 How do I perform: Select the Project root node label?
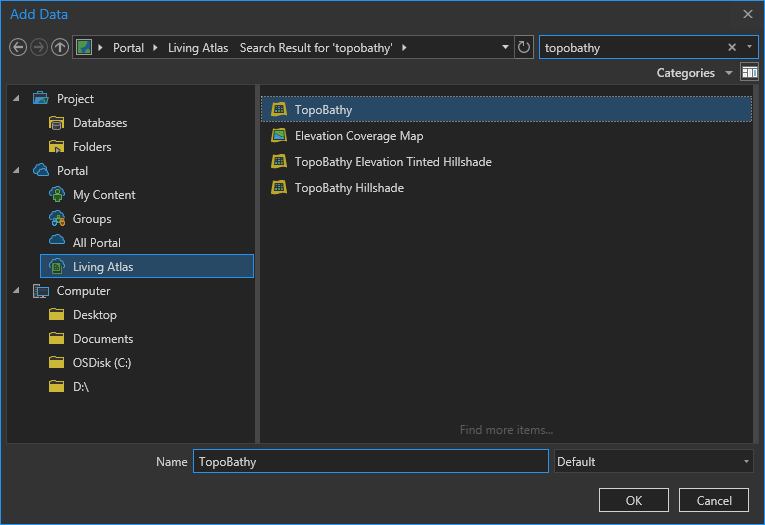[x=75, y=99]
